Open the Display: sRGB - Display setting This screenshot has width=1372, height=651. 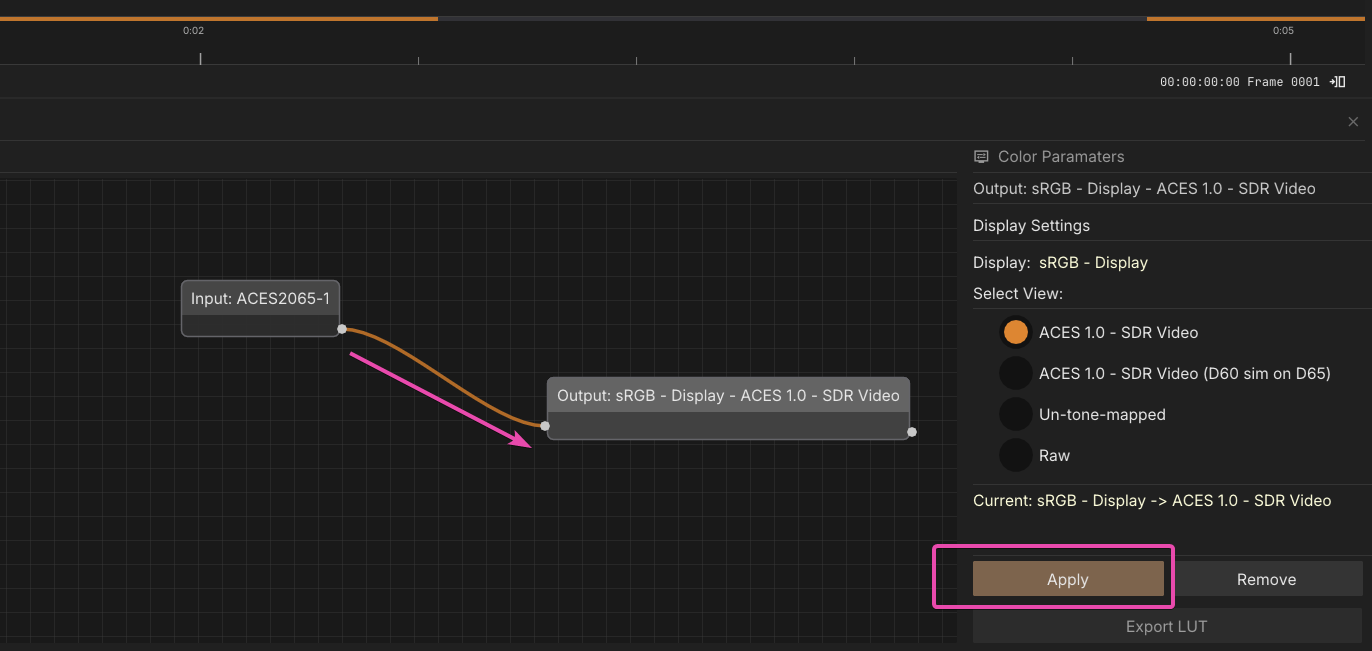(1092, 263)
